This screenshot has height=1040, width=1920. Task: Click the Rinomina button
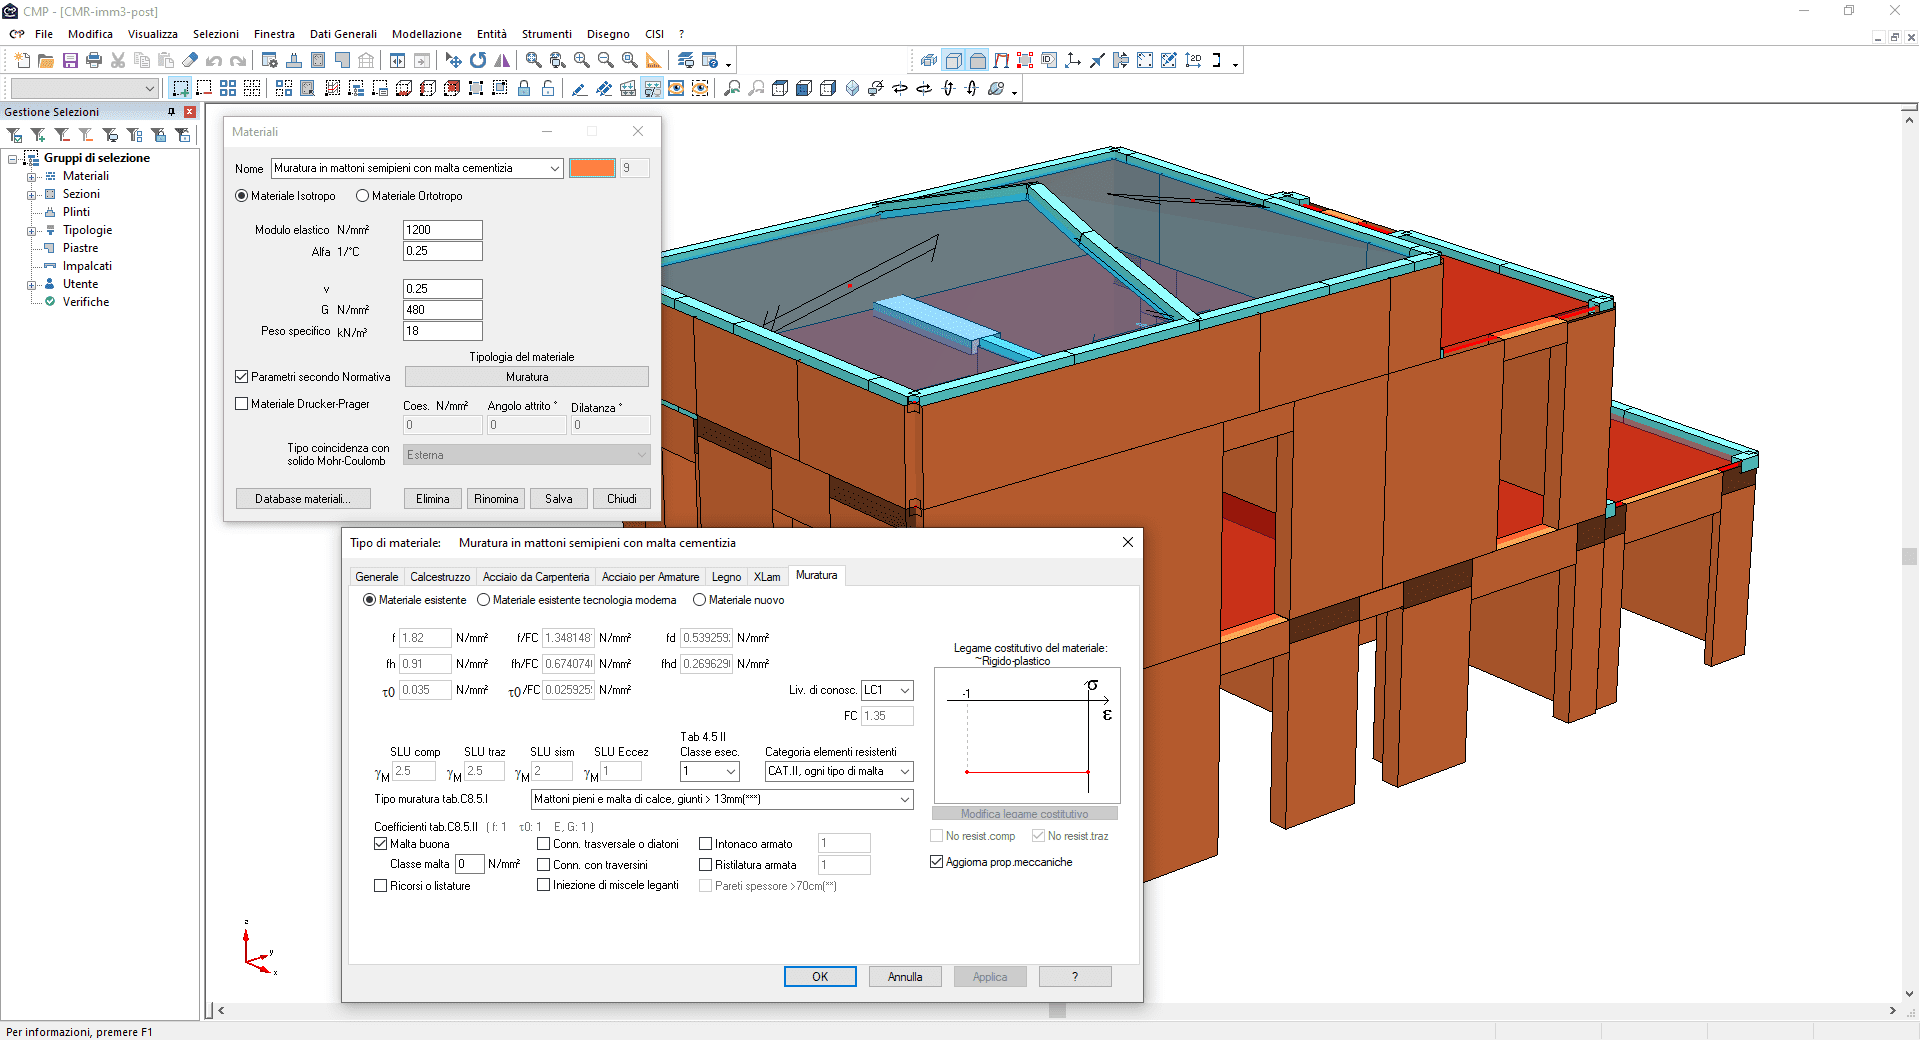(x=496, y=499)
